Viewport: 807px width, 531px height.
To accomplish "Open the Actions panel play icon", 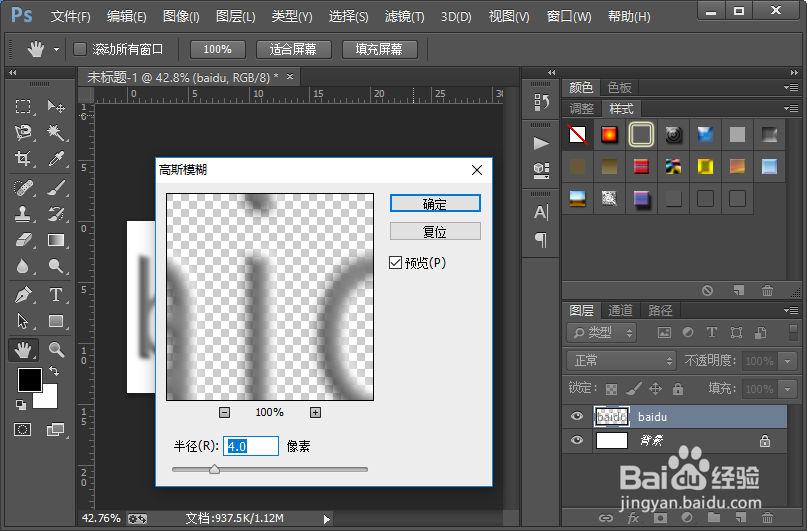I will click(x=541, y=143).
